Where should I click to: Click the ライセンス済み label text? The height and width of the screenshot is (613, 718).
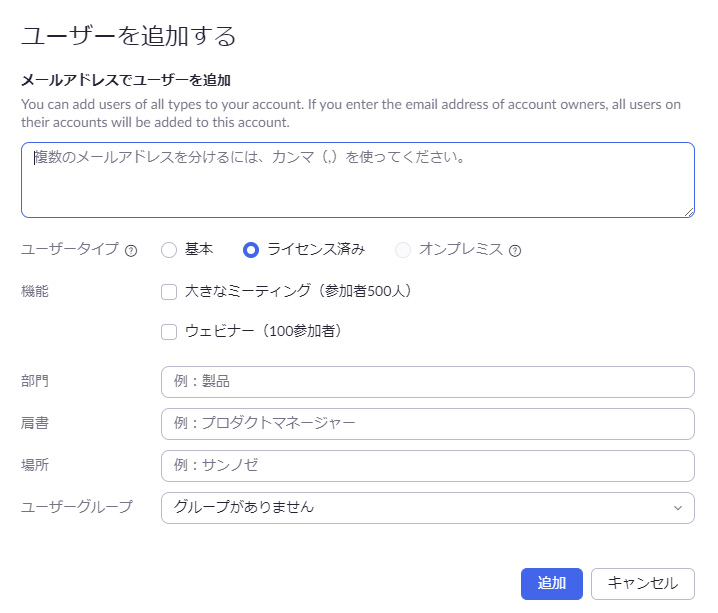[x=316, y=250]
